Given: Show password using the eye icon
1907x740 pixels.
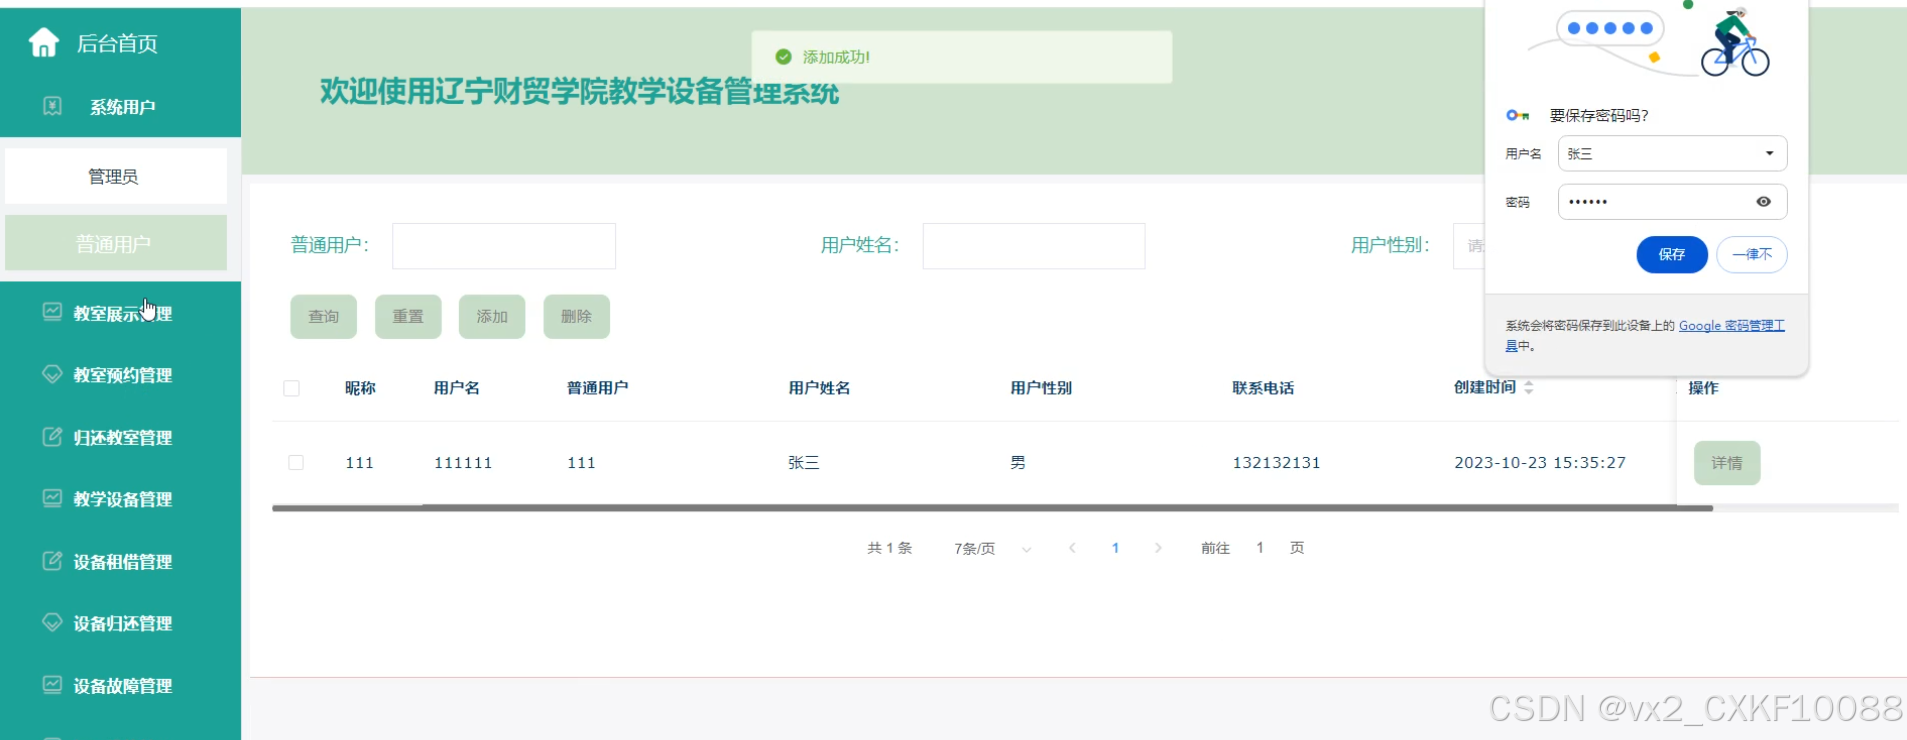Looking at the screenshot, I should (x=1764, y=202).
